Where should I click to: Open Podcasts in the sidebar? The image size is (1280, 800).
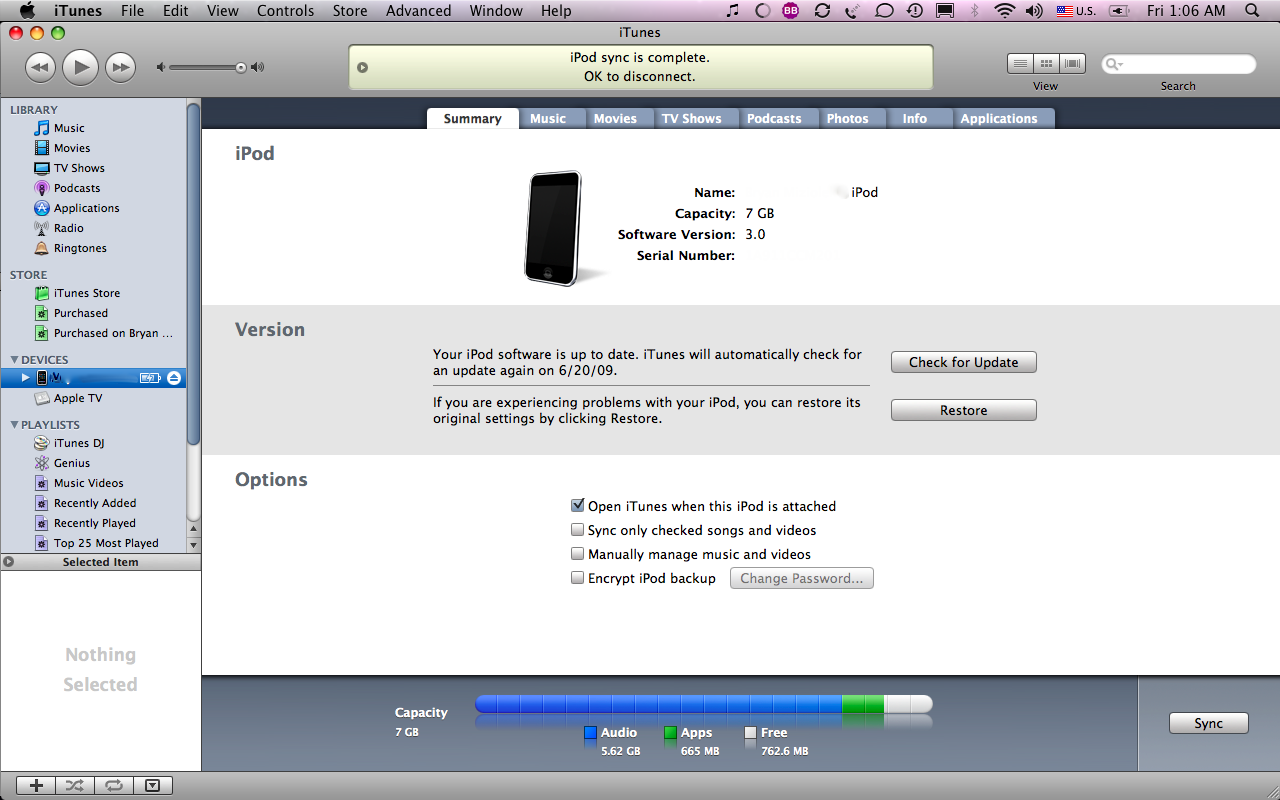[77, 188]
